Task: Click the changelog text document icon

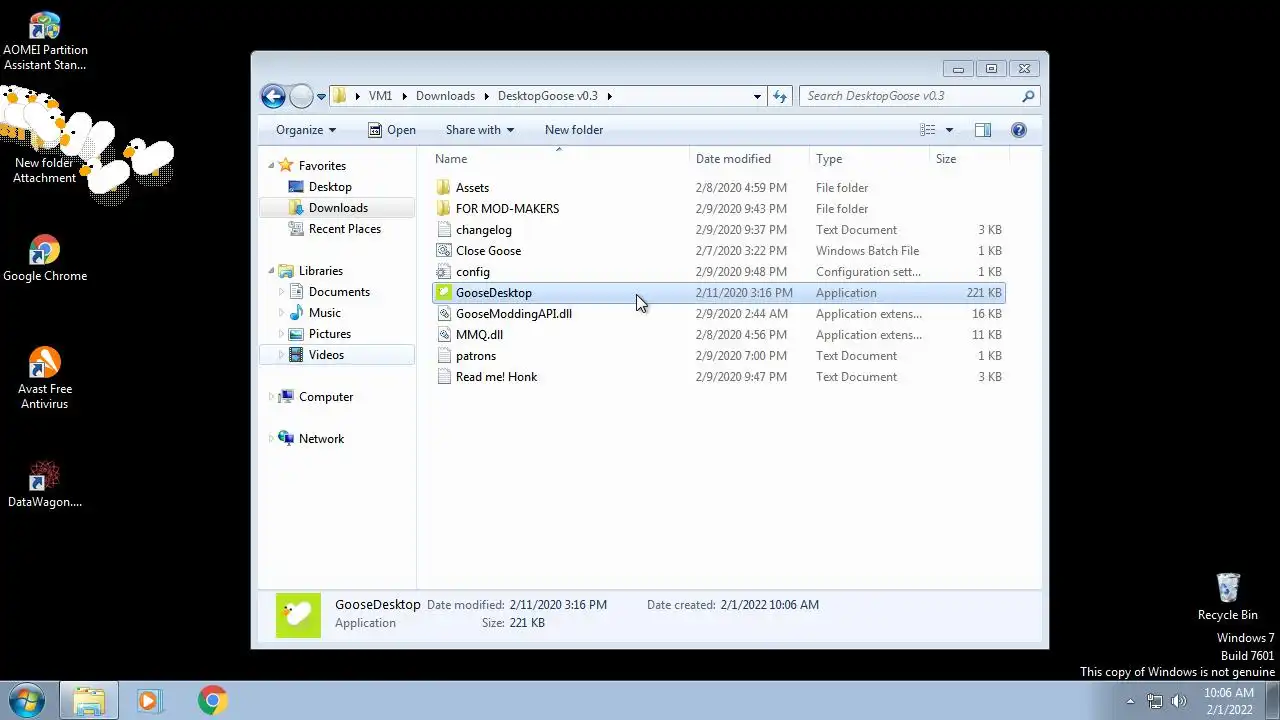Action: (x=444, y=230)
